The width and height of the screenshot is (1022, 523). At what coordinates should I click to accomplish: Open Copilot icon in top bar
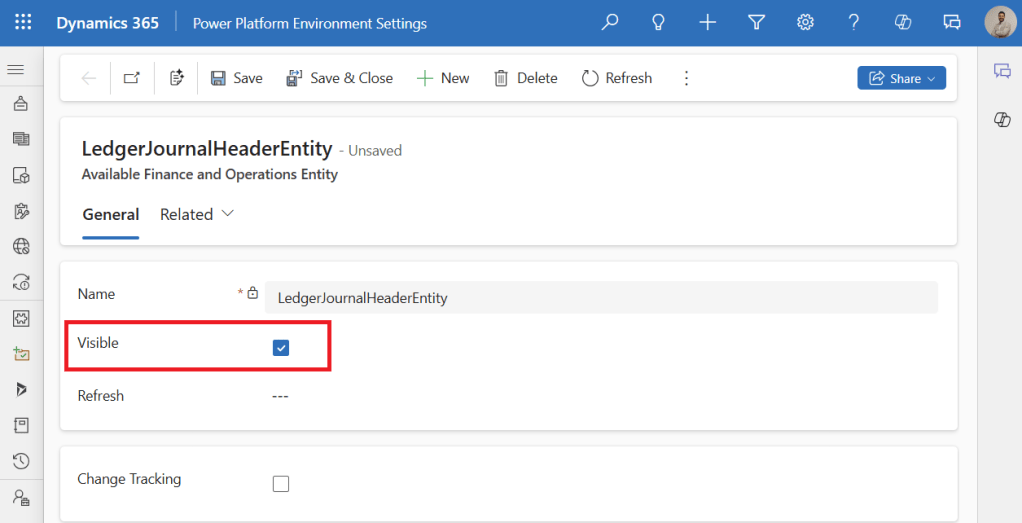pyautogui.click(x=903, y=22)
